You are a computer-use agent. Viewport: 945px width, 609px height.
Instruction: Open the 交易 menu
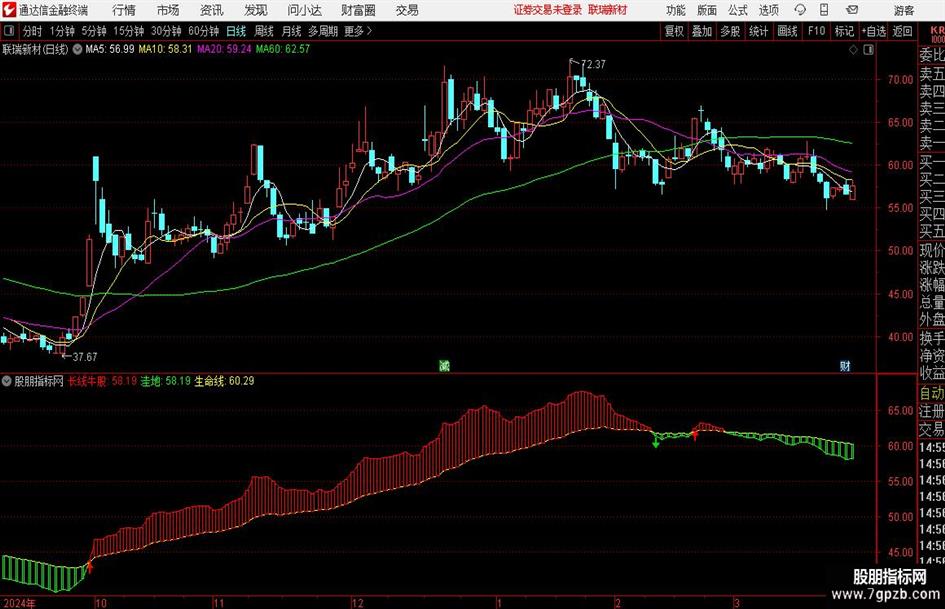(407, 10)
